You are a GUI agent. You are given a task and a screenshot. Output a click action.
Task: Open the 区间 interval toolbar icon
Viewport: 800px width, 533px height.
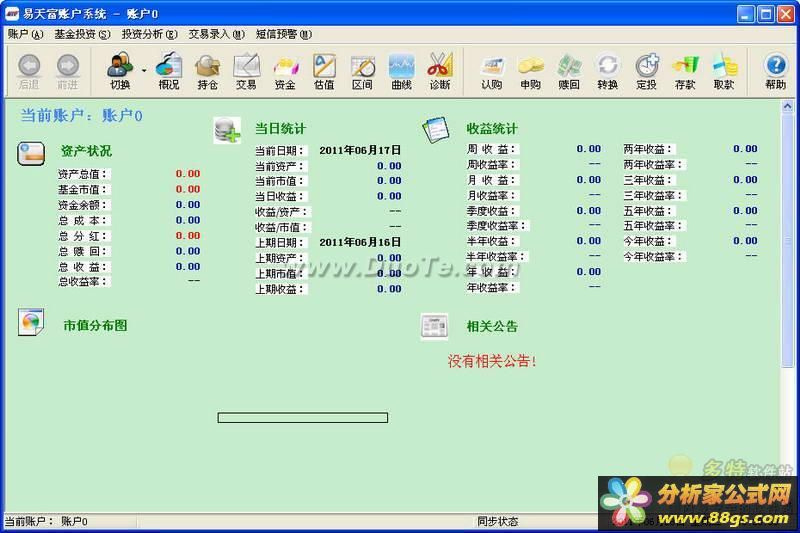[x=363, y=71]
